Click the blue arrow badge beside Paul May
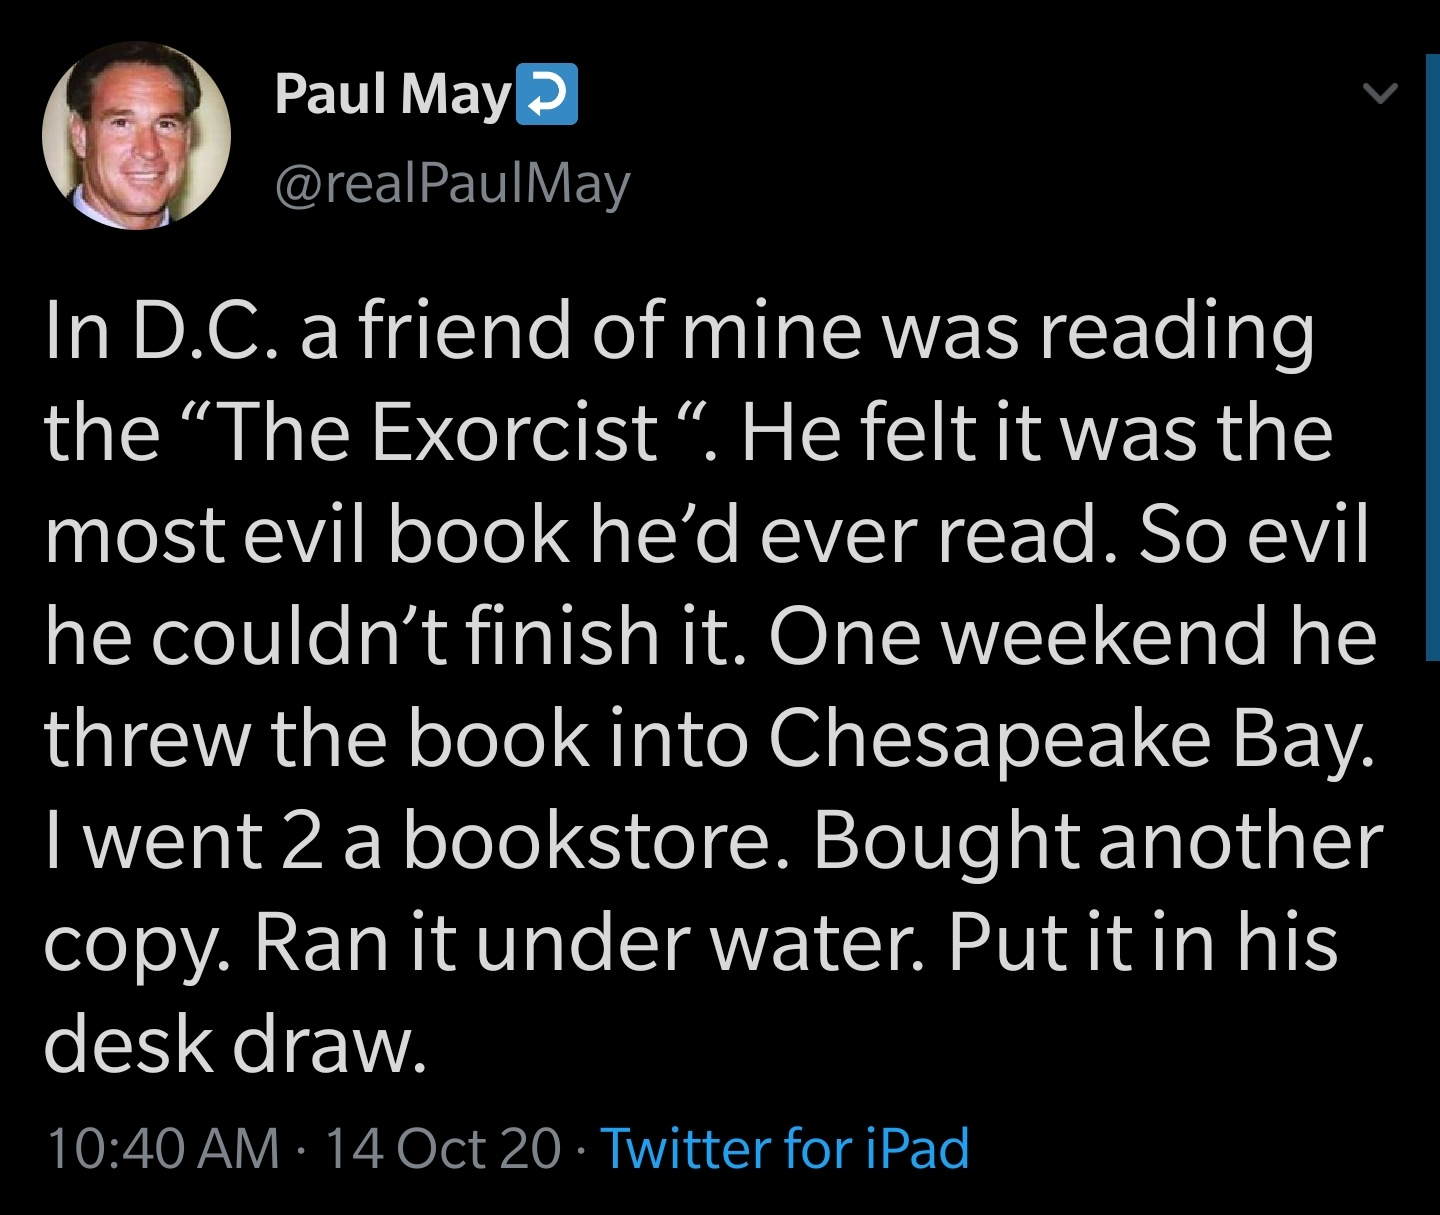Viewport: 1440px width, 1215px height. coord(546,95)
